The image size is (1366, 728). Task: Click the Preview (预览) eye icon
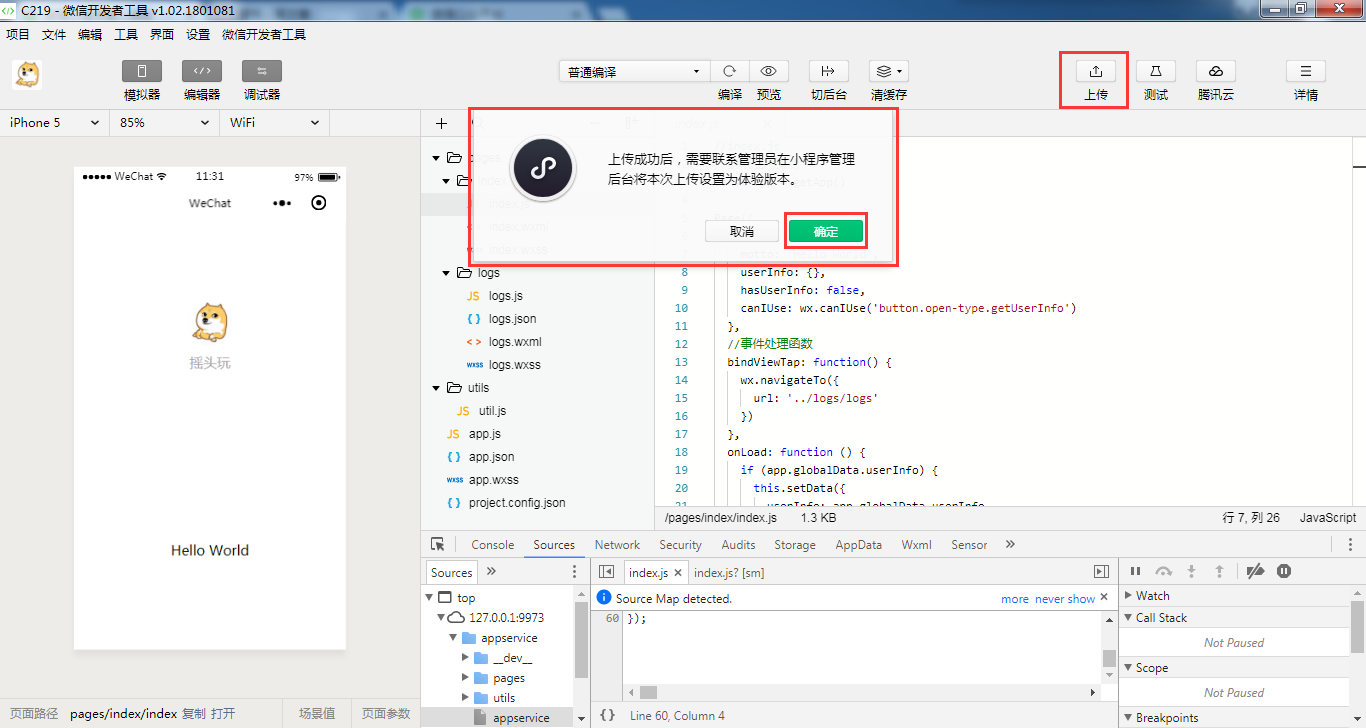click(x=768, y=72)
